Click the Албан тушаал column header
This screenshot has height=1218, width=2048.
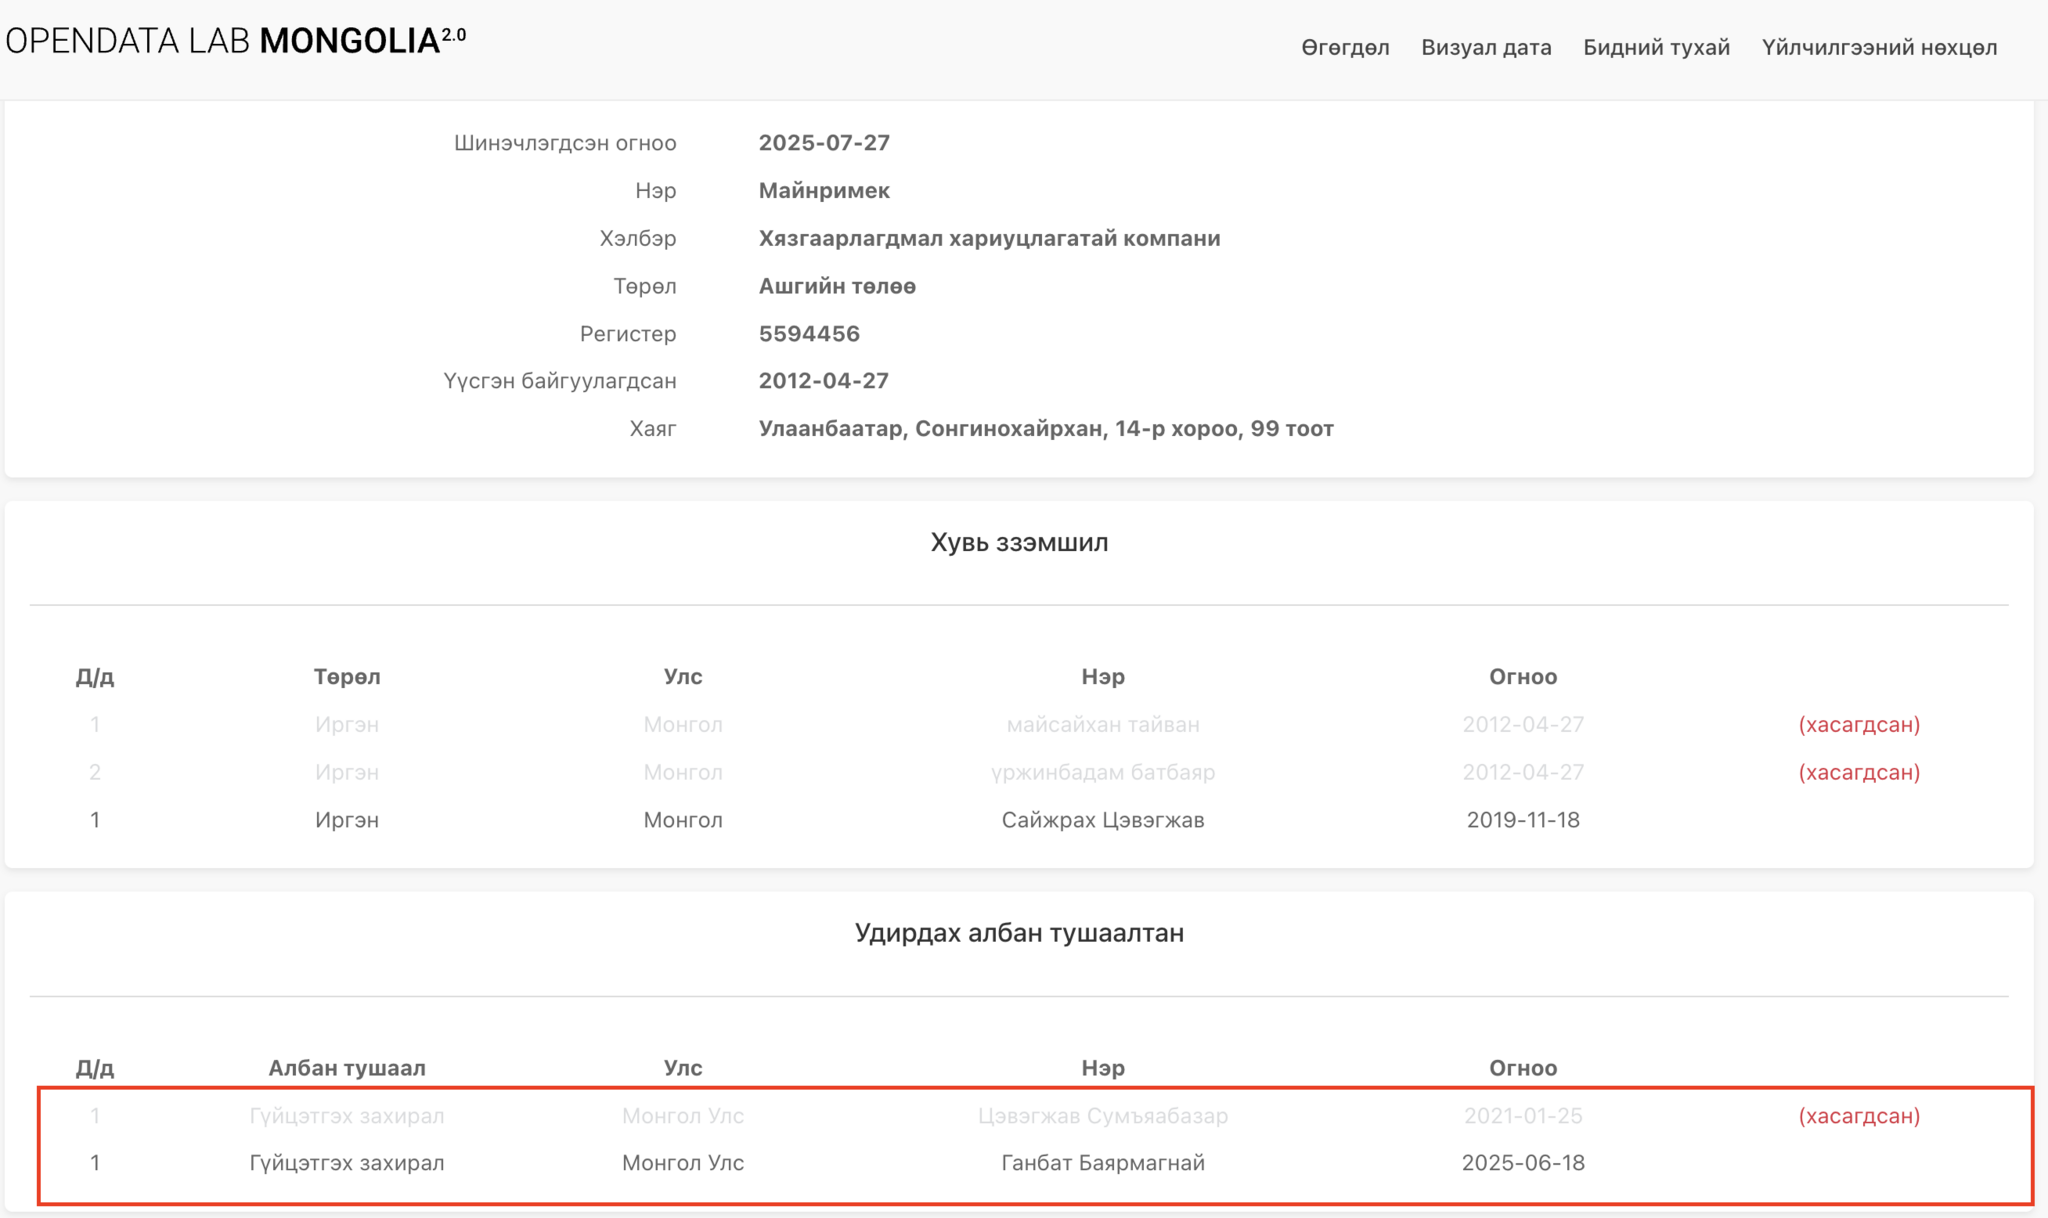click(347, 1068)
